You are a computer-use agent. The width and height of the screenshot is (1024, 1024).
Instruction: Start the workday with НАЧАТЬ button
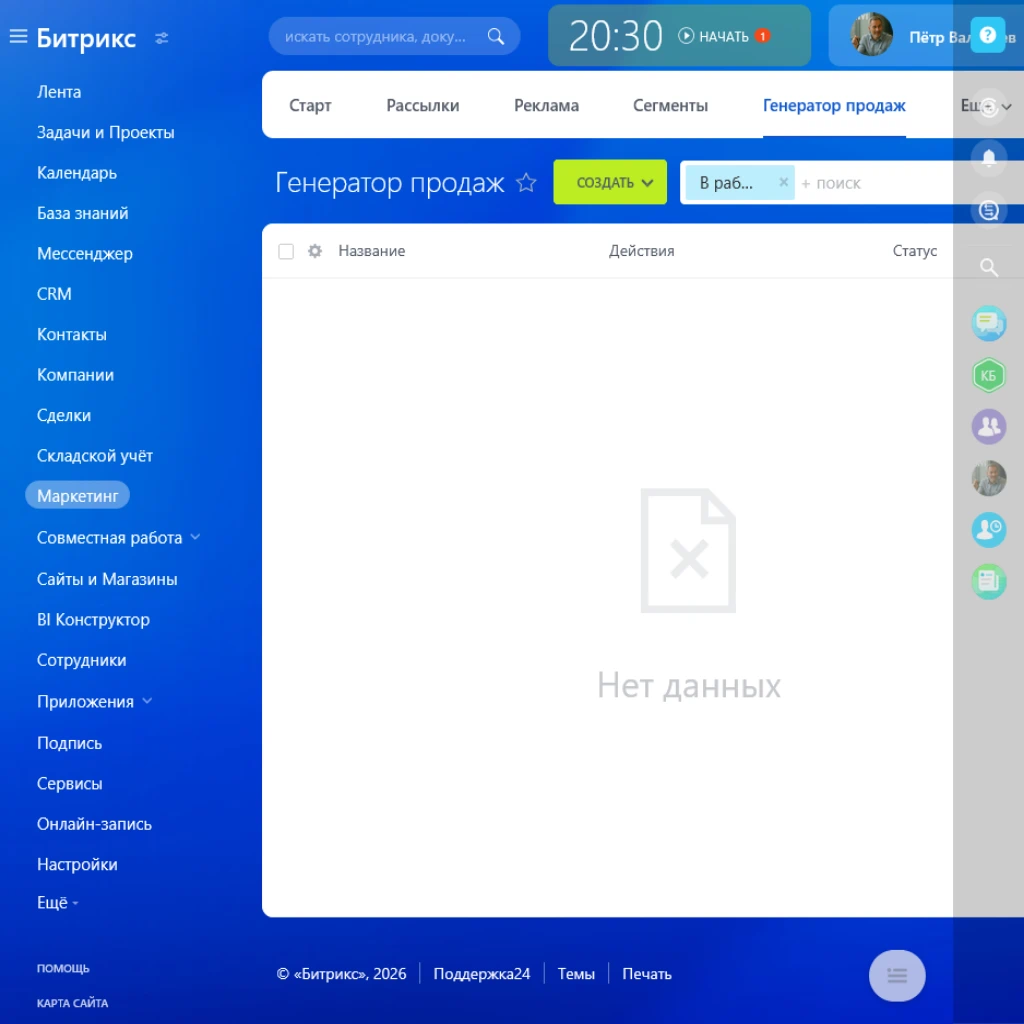click(714, 36)
